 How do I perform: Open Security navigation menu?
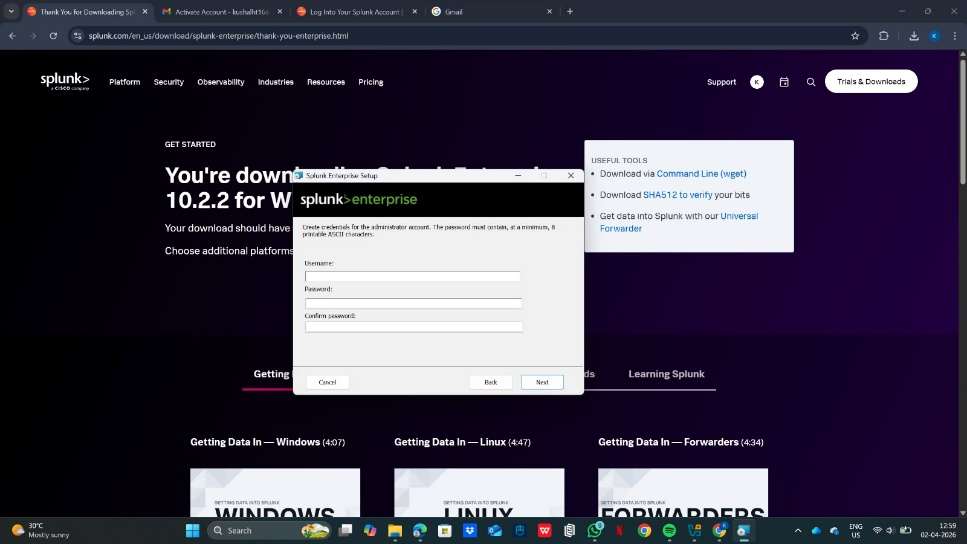168,82
